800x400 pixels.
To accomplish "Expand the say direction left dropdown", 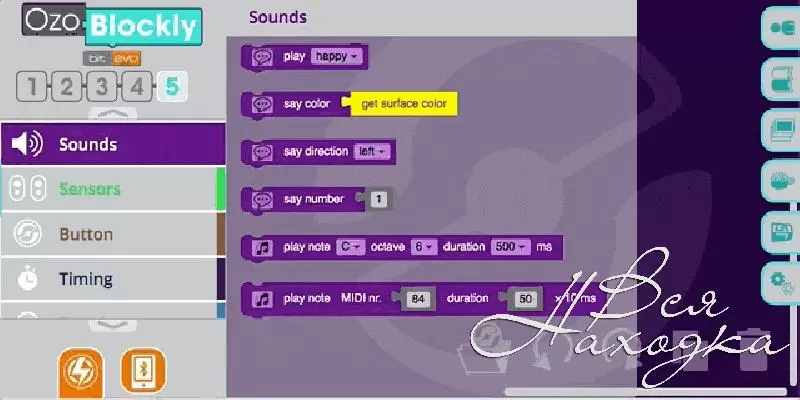I will point(371,151).
